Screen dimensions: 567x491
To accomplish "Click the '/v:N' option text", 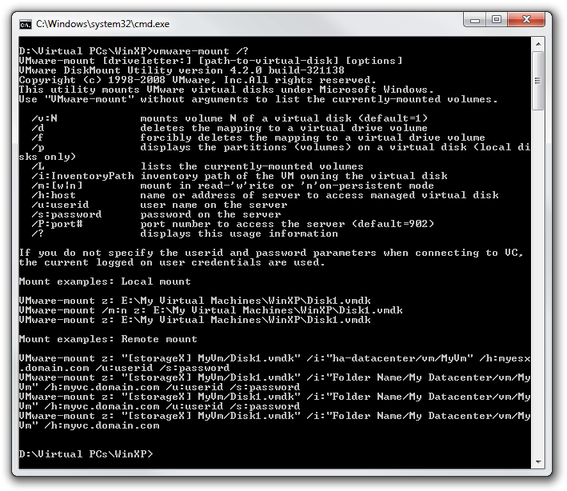I will click(44, 118).
